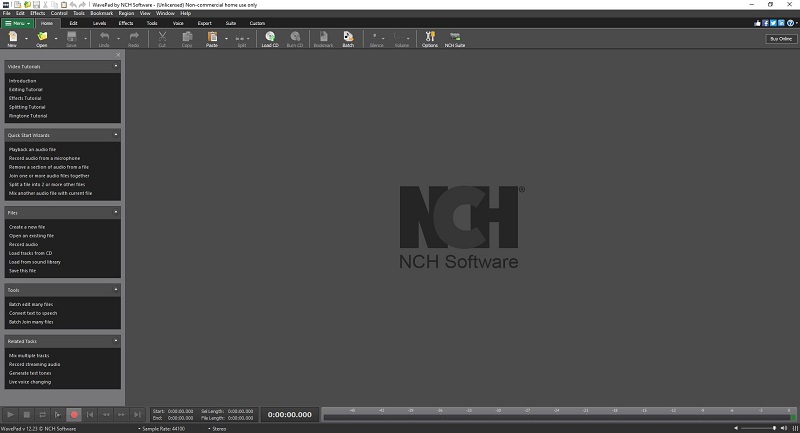Click the Burn CD icon
Viewport: 800px width, 433px height.
point(295,36)
